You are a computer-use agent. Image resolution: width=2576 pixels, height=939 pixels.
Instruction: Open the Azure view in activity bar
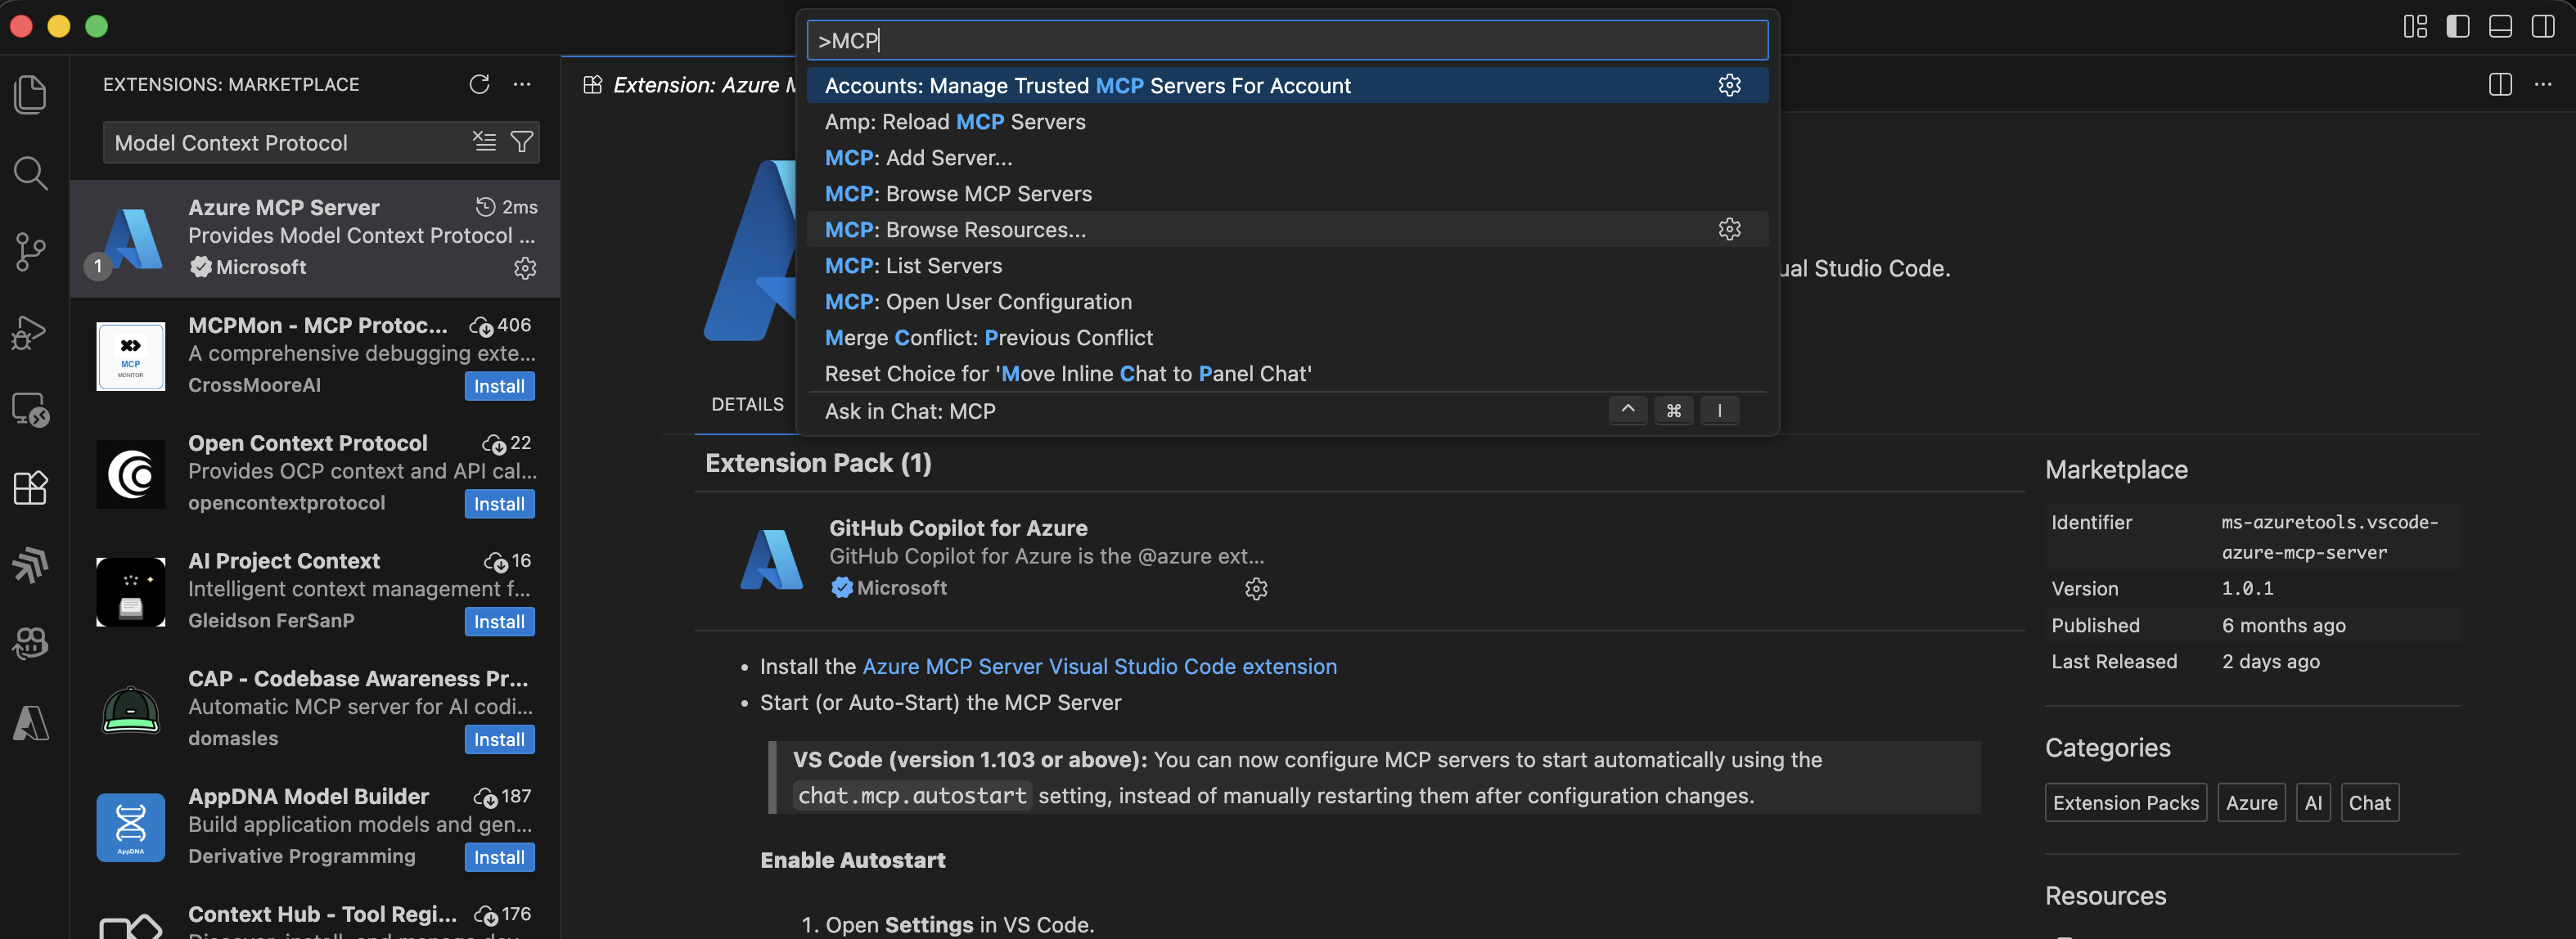tap(30, 722)
